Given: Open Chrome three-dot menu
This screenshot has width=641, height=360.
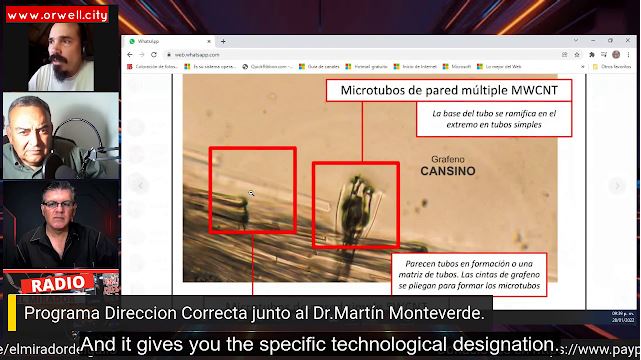Looking at the screenshot, I should tap(628, 54).
